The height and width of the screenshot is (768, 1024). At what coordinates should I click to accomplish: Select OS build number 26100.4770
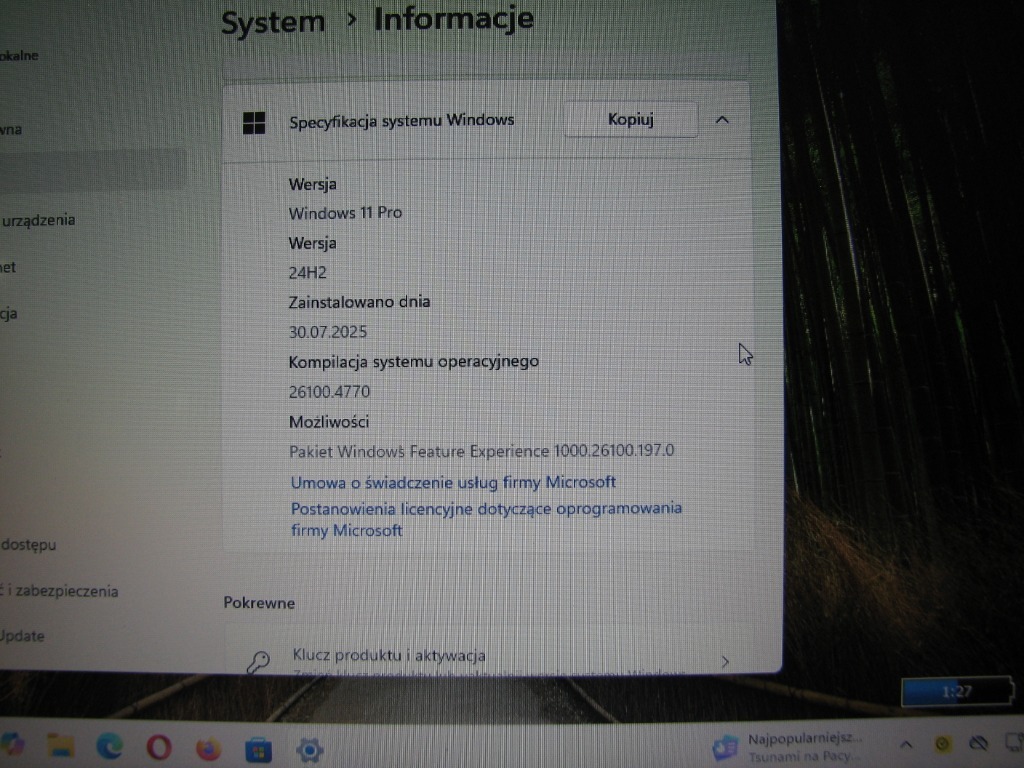pos(329,392)
